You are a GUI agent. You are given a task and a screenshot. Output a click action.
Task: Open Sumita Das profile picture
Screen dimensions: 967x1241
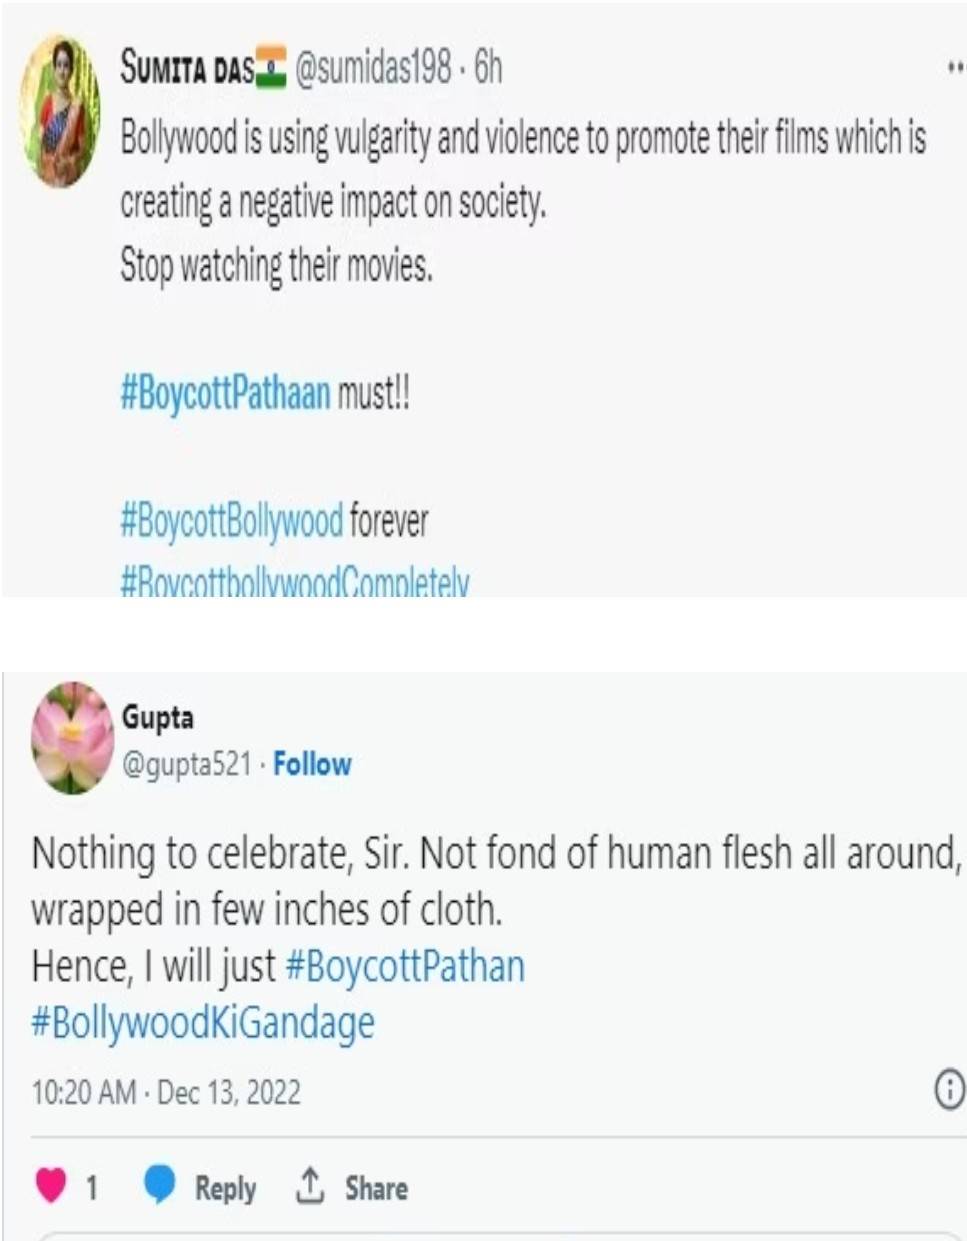pos(61,112)
